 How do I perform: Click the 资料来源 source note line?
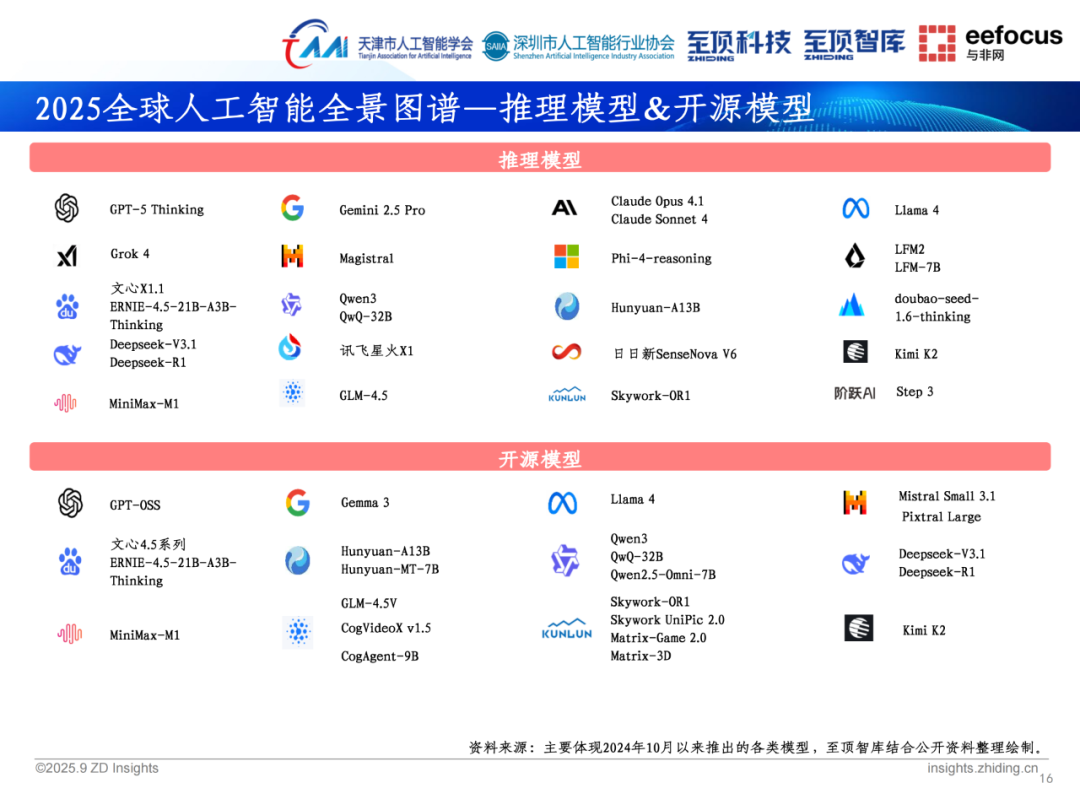coord(758,747)
